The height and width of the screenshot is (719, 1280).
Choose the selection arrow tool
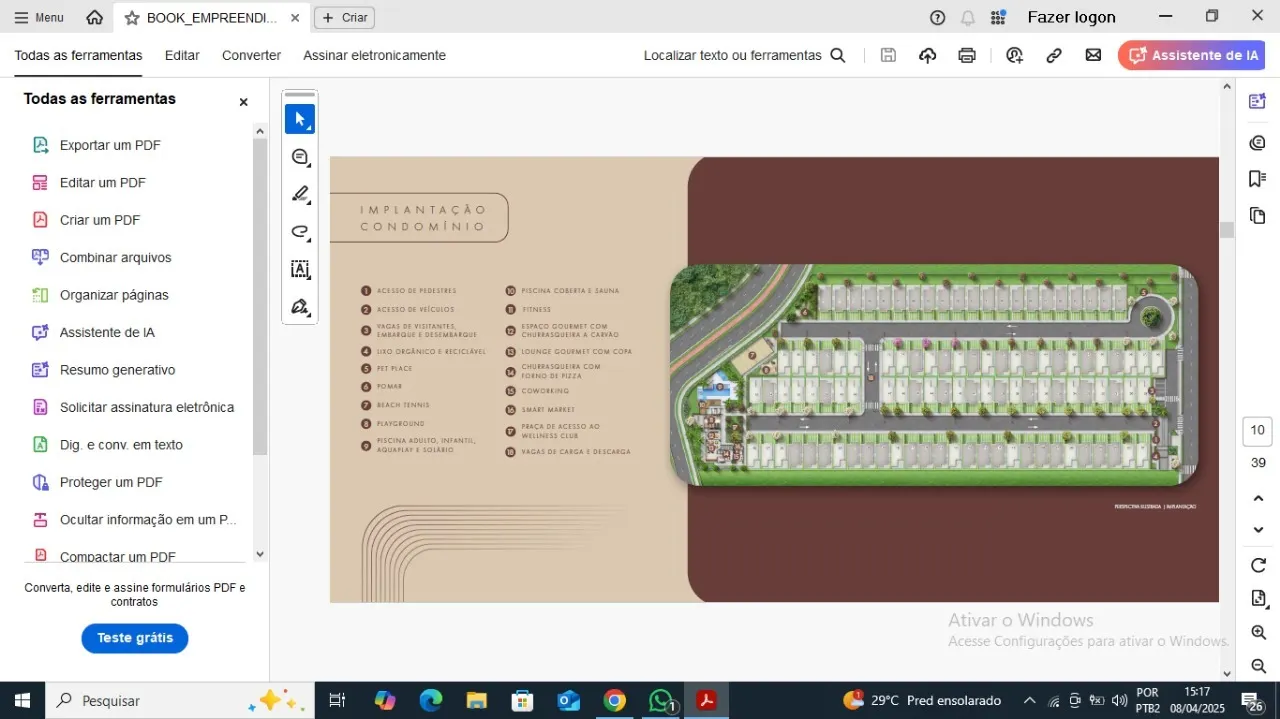[300, 119]
